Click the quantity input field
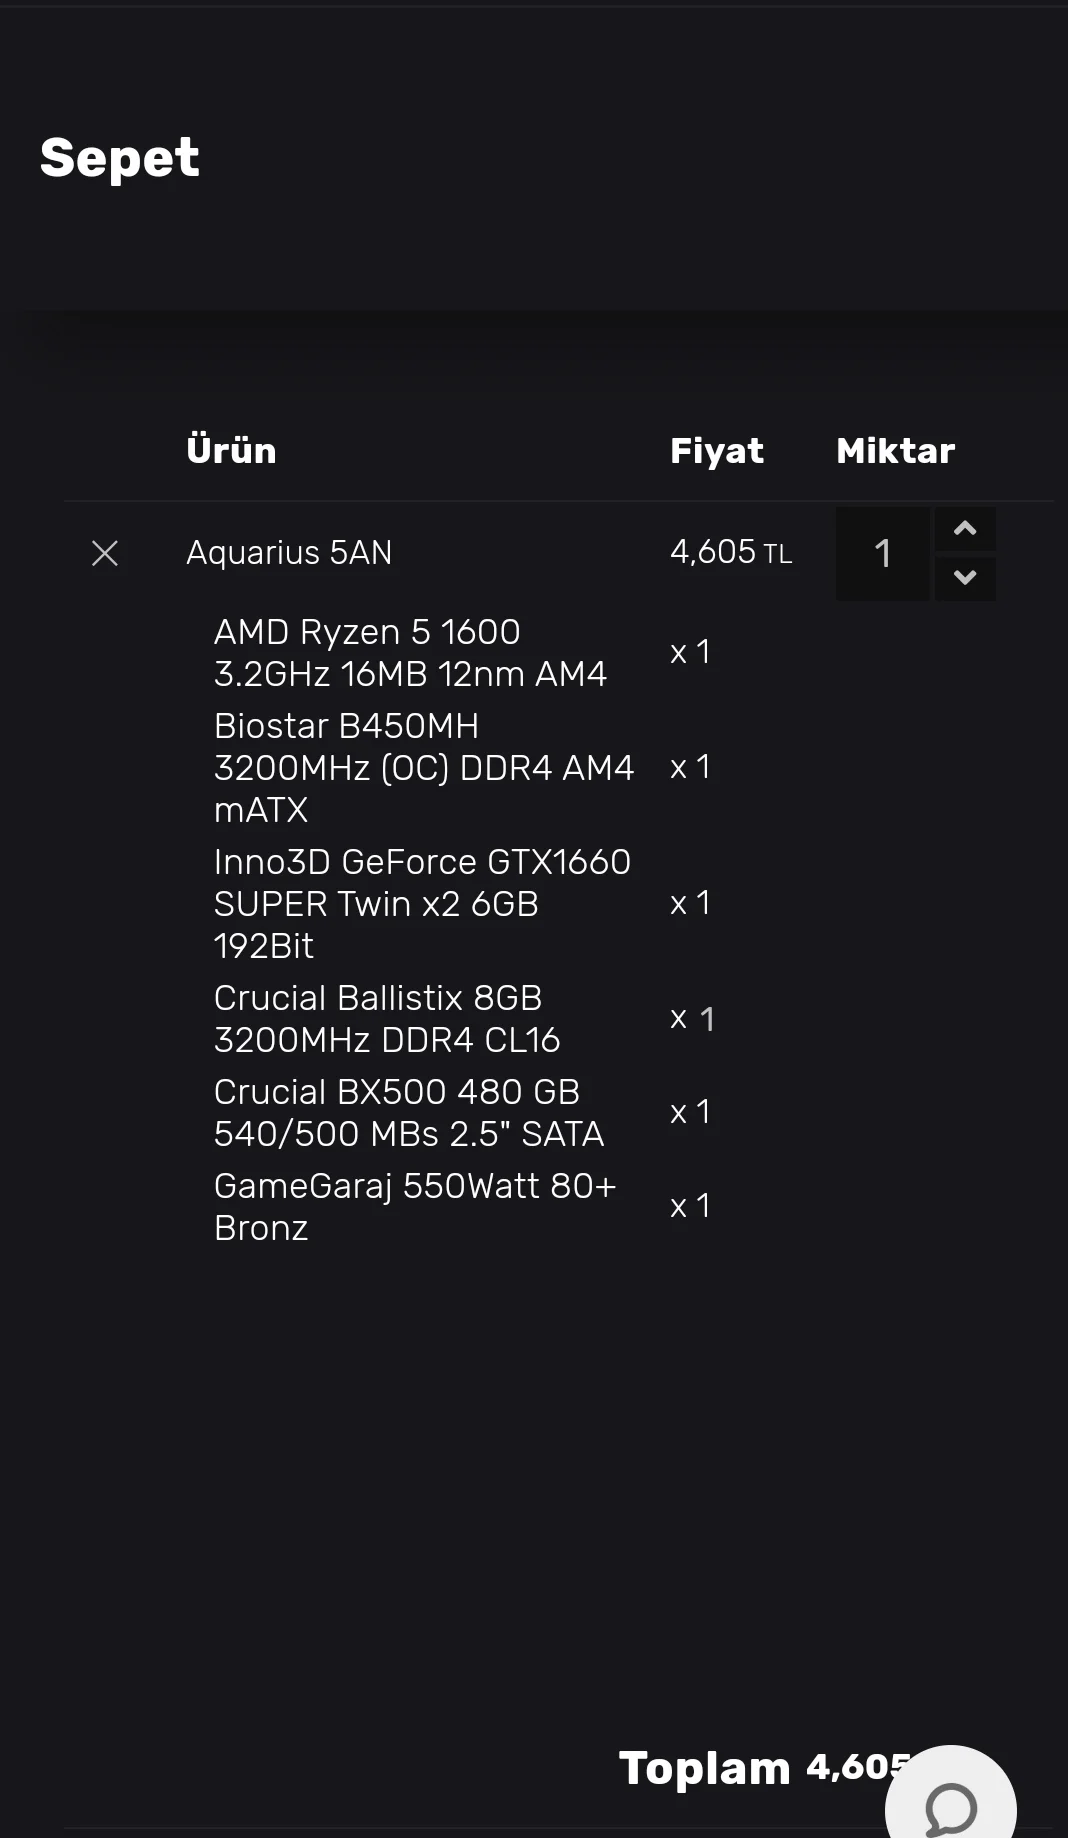The image size is (1068, 1838). pos(882,554)
